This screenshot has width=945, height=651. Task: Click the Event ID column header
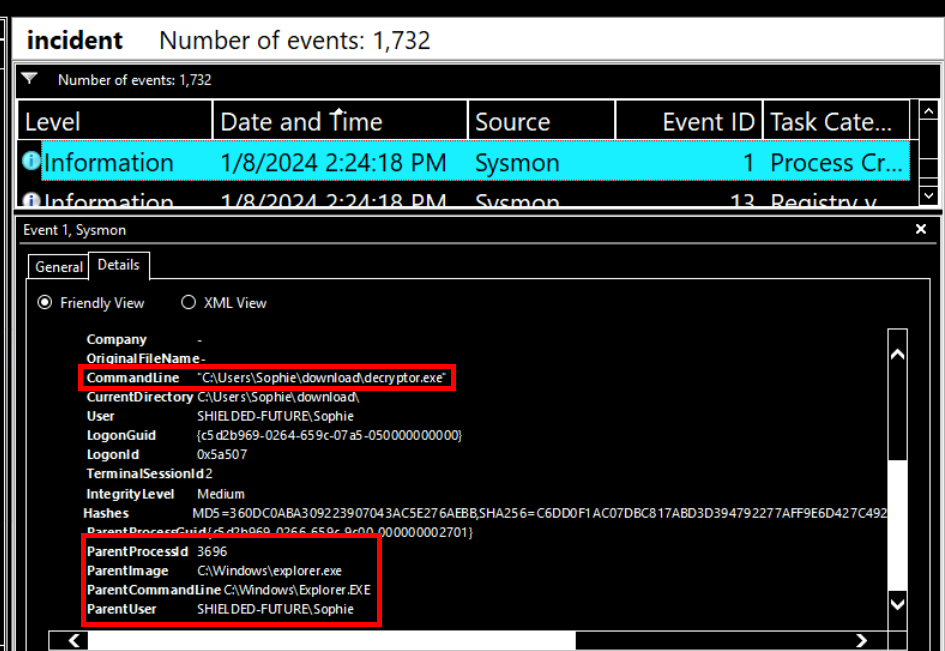pos(688,122)
